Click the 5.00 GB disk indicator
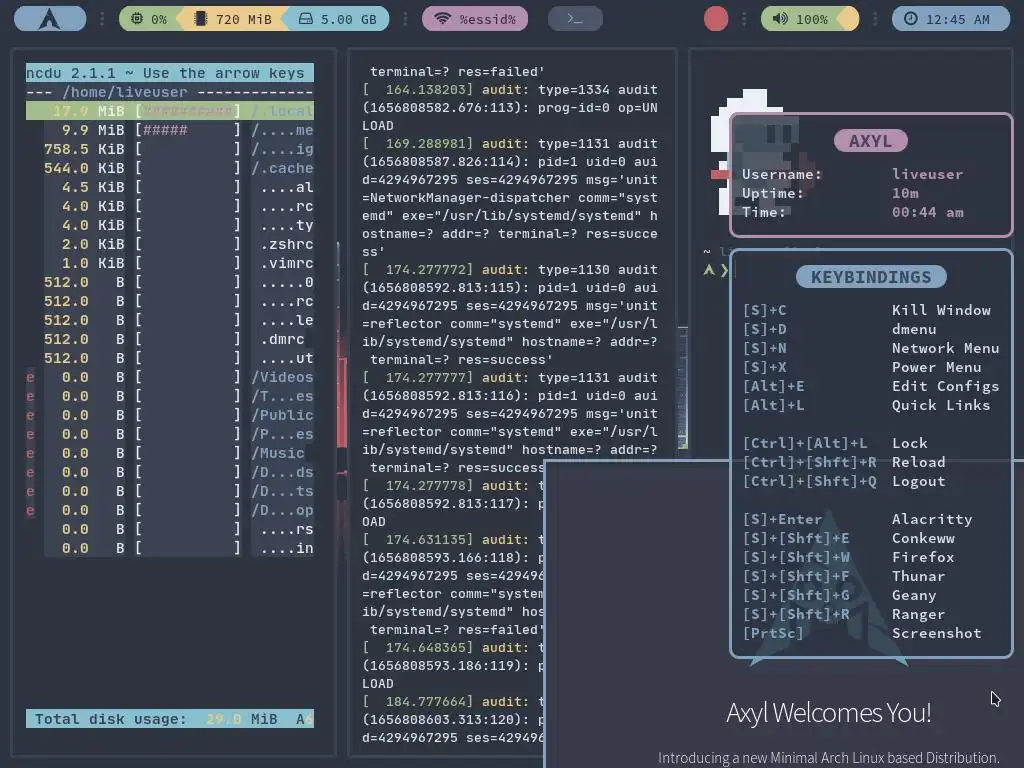 [x=338, y=19]
